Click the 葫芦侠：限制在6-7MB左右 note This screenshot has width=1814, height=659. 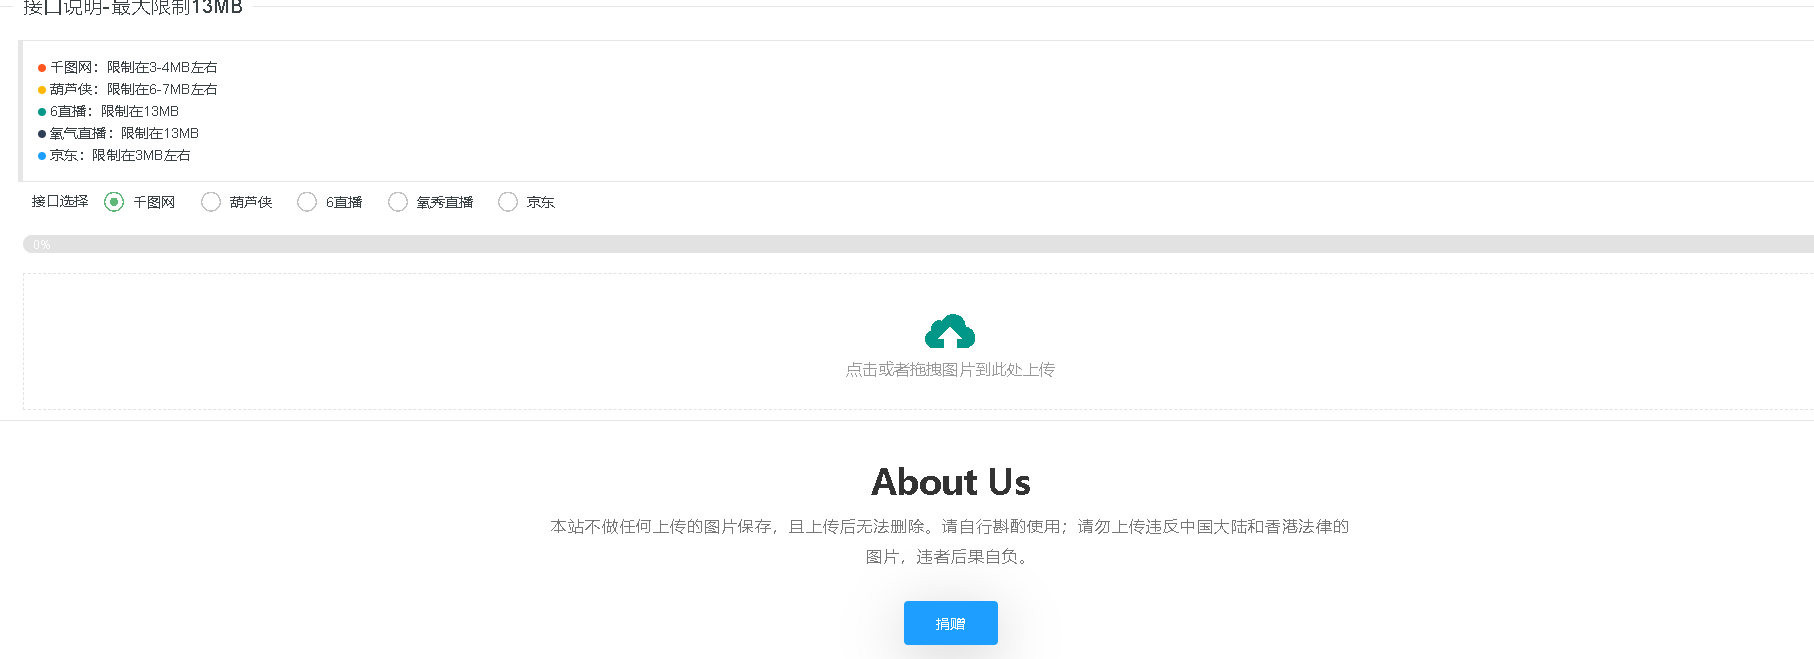(134, 89)
